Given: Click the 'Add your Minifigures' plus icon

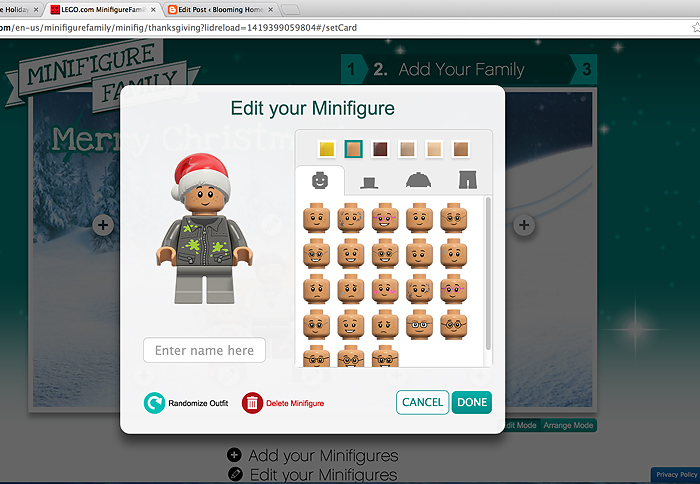Looking at the screenshot, I should 234,455.
